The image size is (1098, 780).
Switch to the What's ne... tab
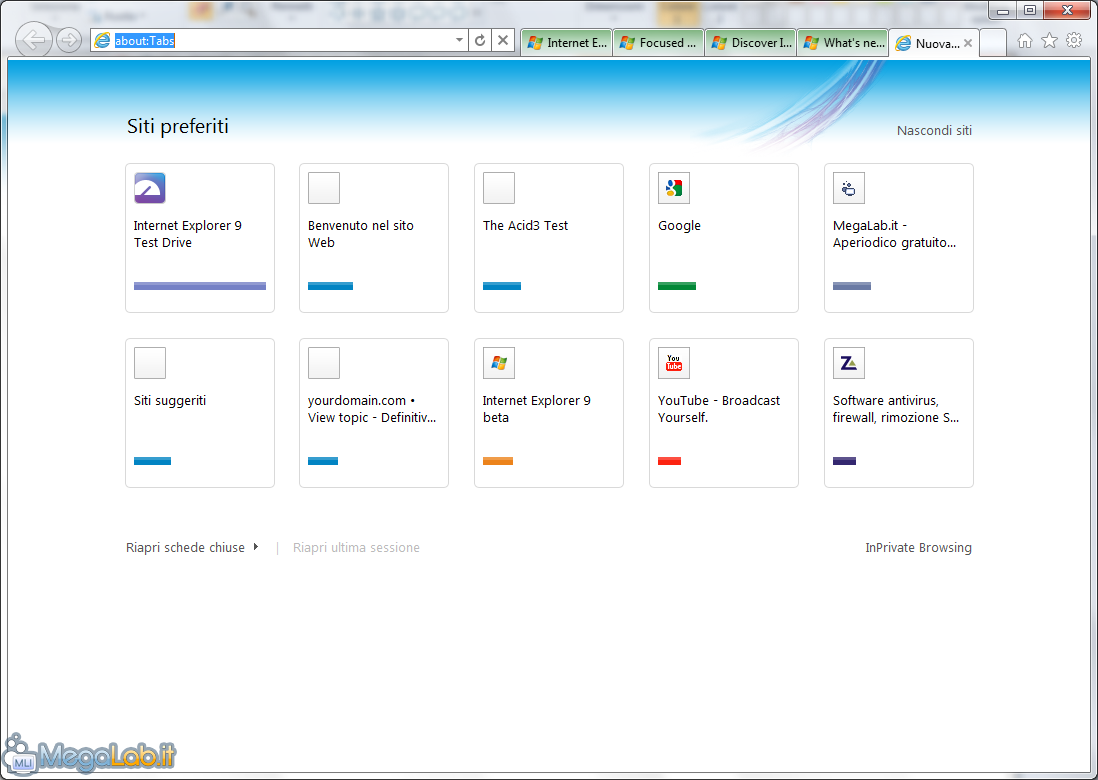(843, 43)
